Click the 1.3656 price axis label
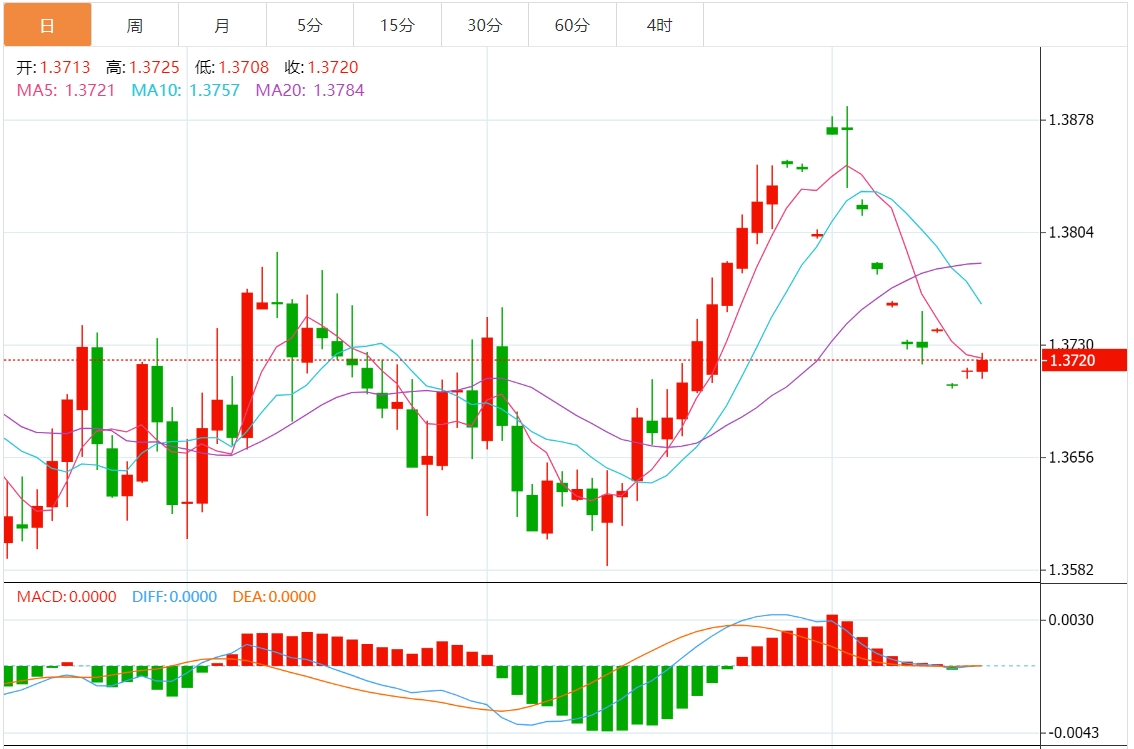Image resolution: width=1134 pixels, height=749 pixels. pos(1071,457)
